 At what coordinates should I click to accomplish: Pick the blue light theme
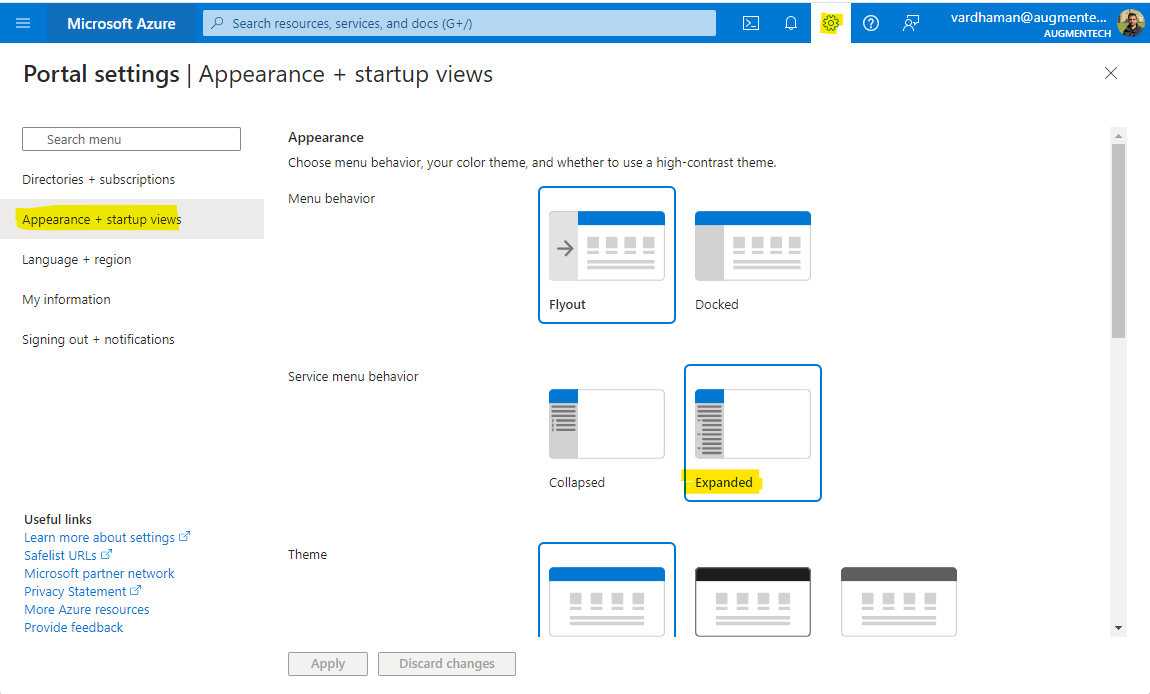607,590
